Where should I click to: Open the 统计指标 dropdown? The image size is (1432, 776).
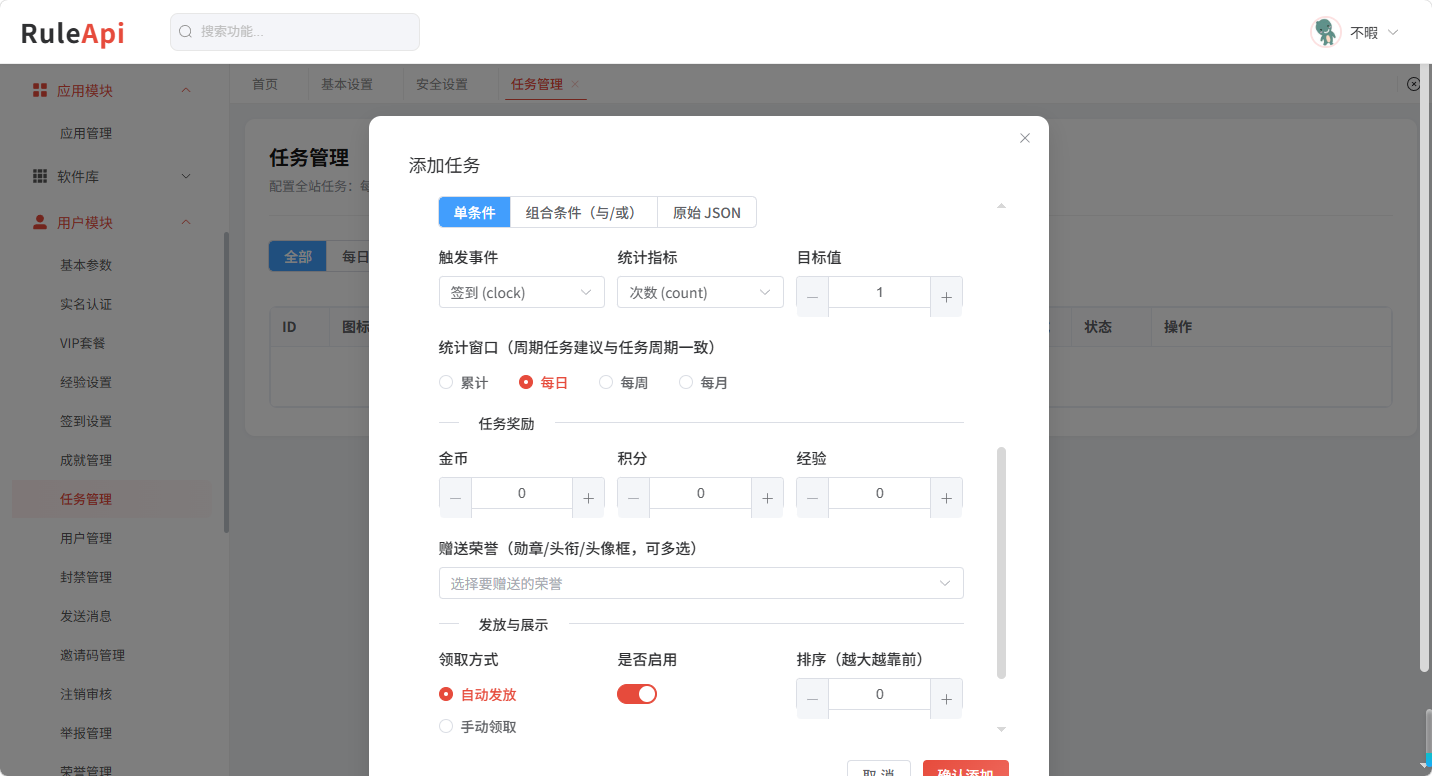click(700, 292)
